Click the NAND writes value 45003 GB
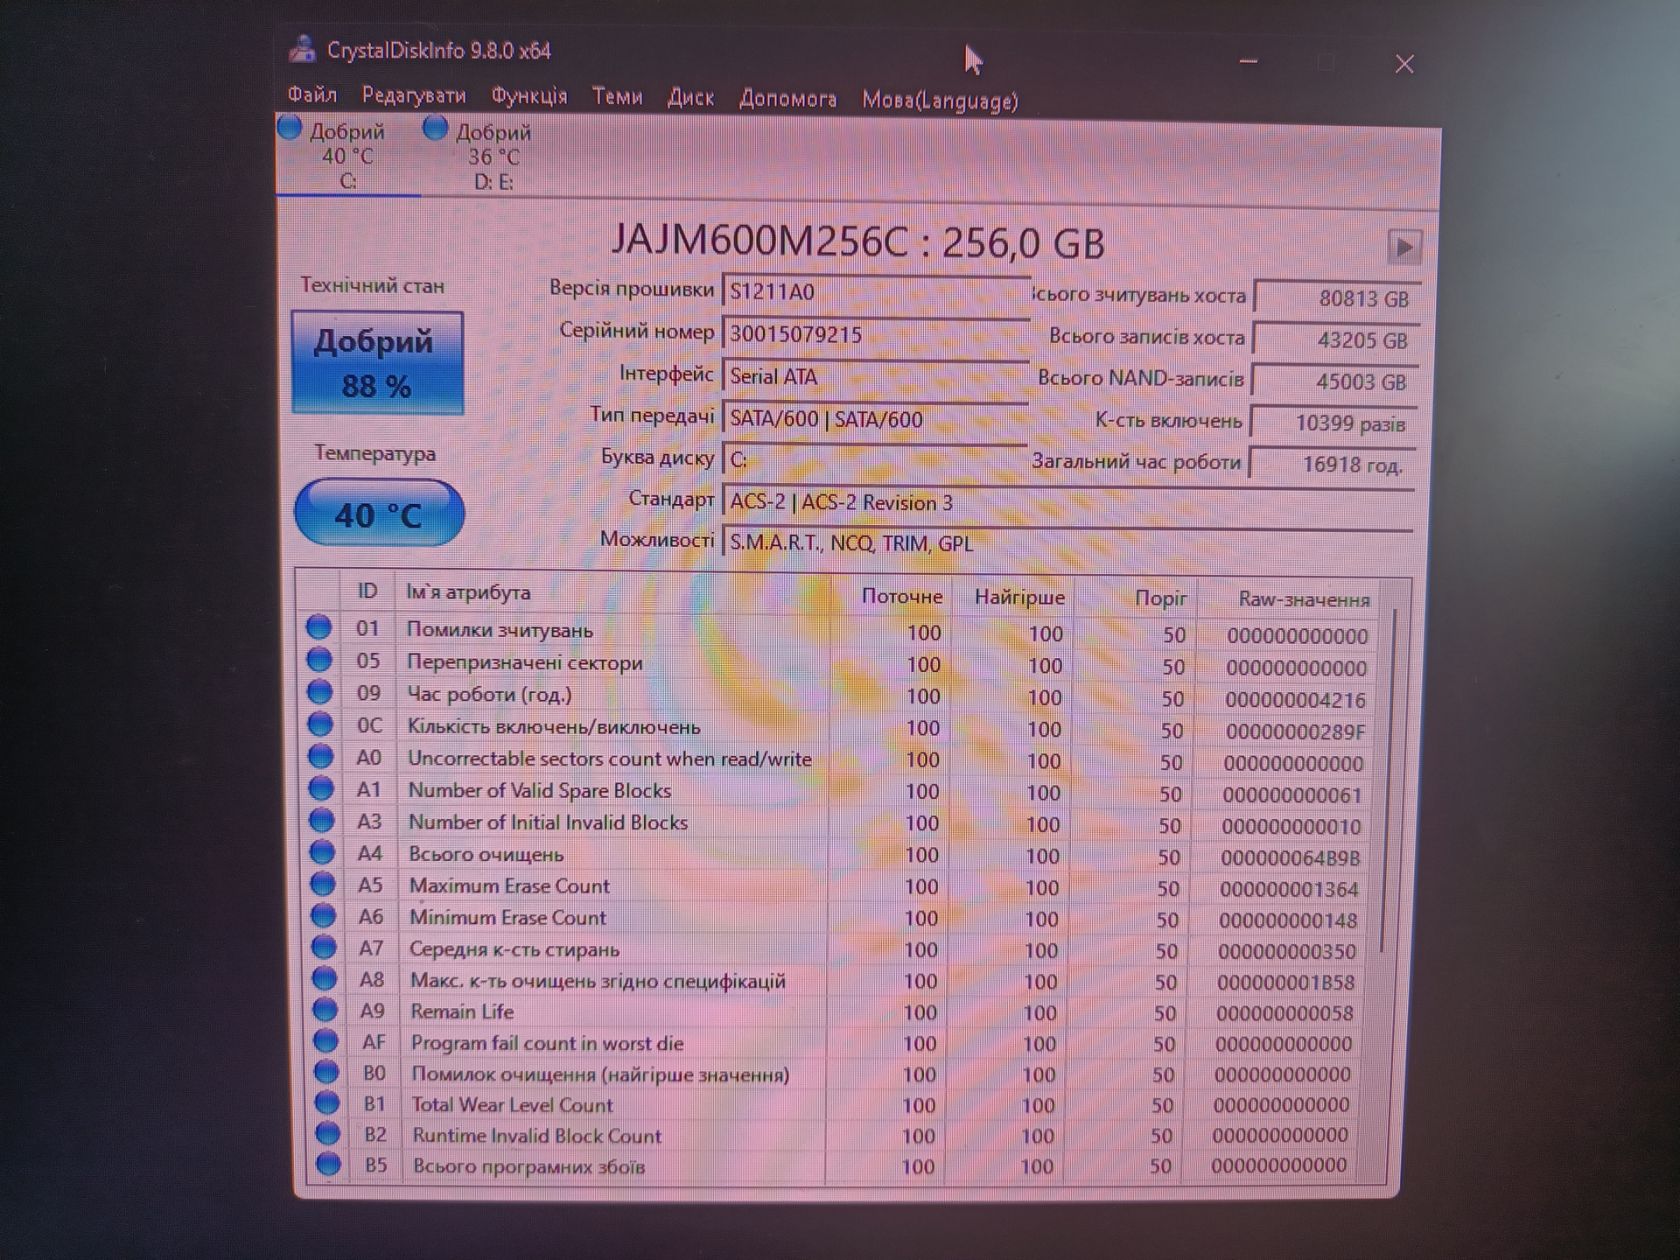The height and width of the screenshot is (1260, 1680). (1334, 381)
